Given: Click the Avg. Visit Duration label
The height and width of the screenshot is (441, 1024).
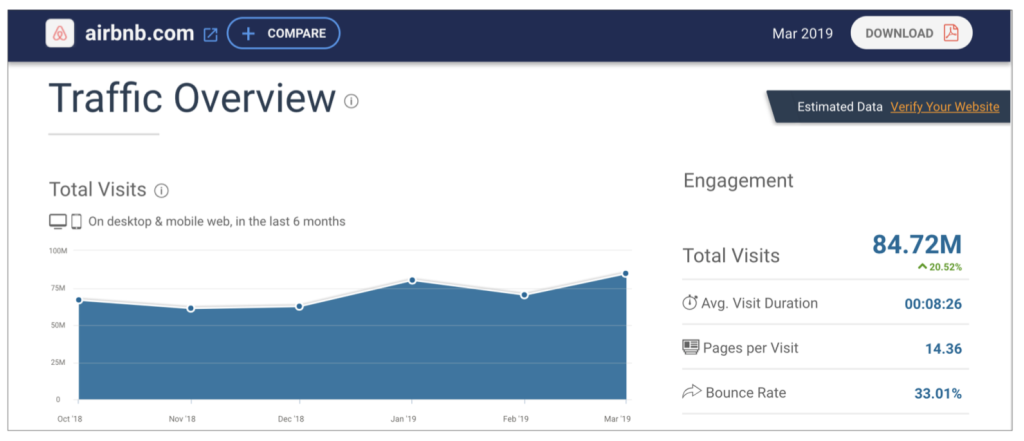Looking at the screenshot, I should point(760,303).
